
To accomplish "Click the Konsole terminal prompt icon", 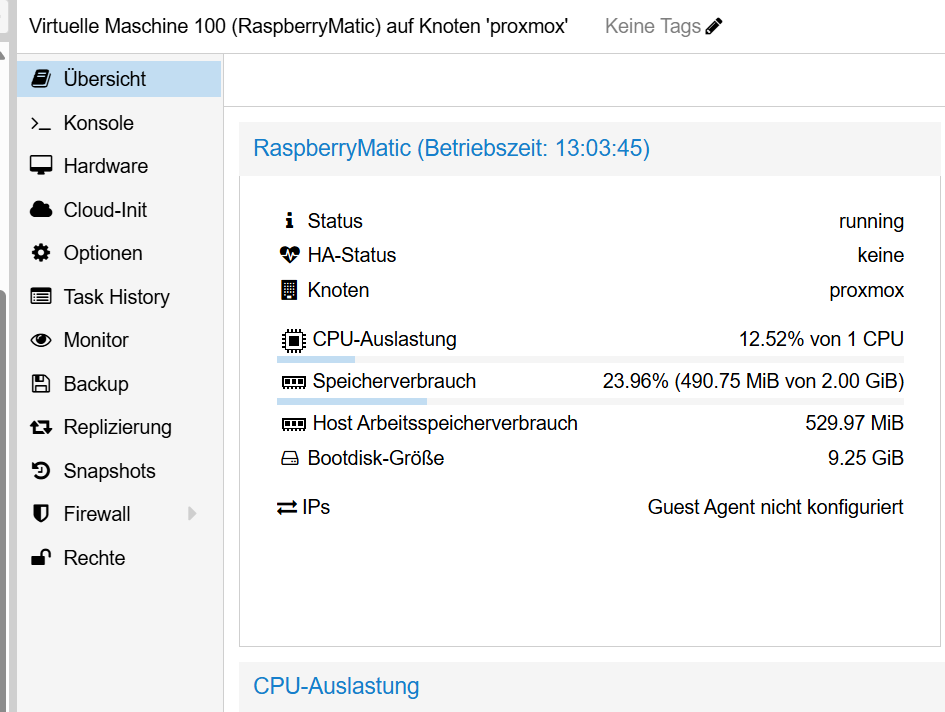I will pyautogui.click(x=41, y=123).
